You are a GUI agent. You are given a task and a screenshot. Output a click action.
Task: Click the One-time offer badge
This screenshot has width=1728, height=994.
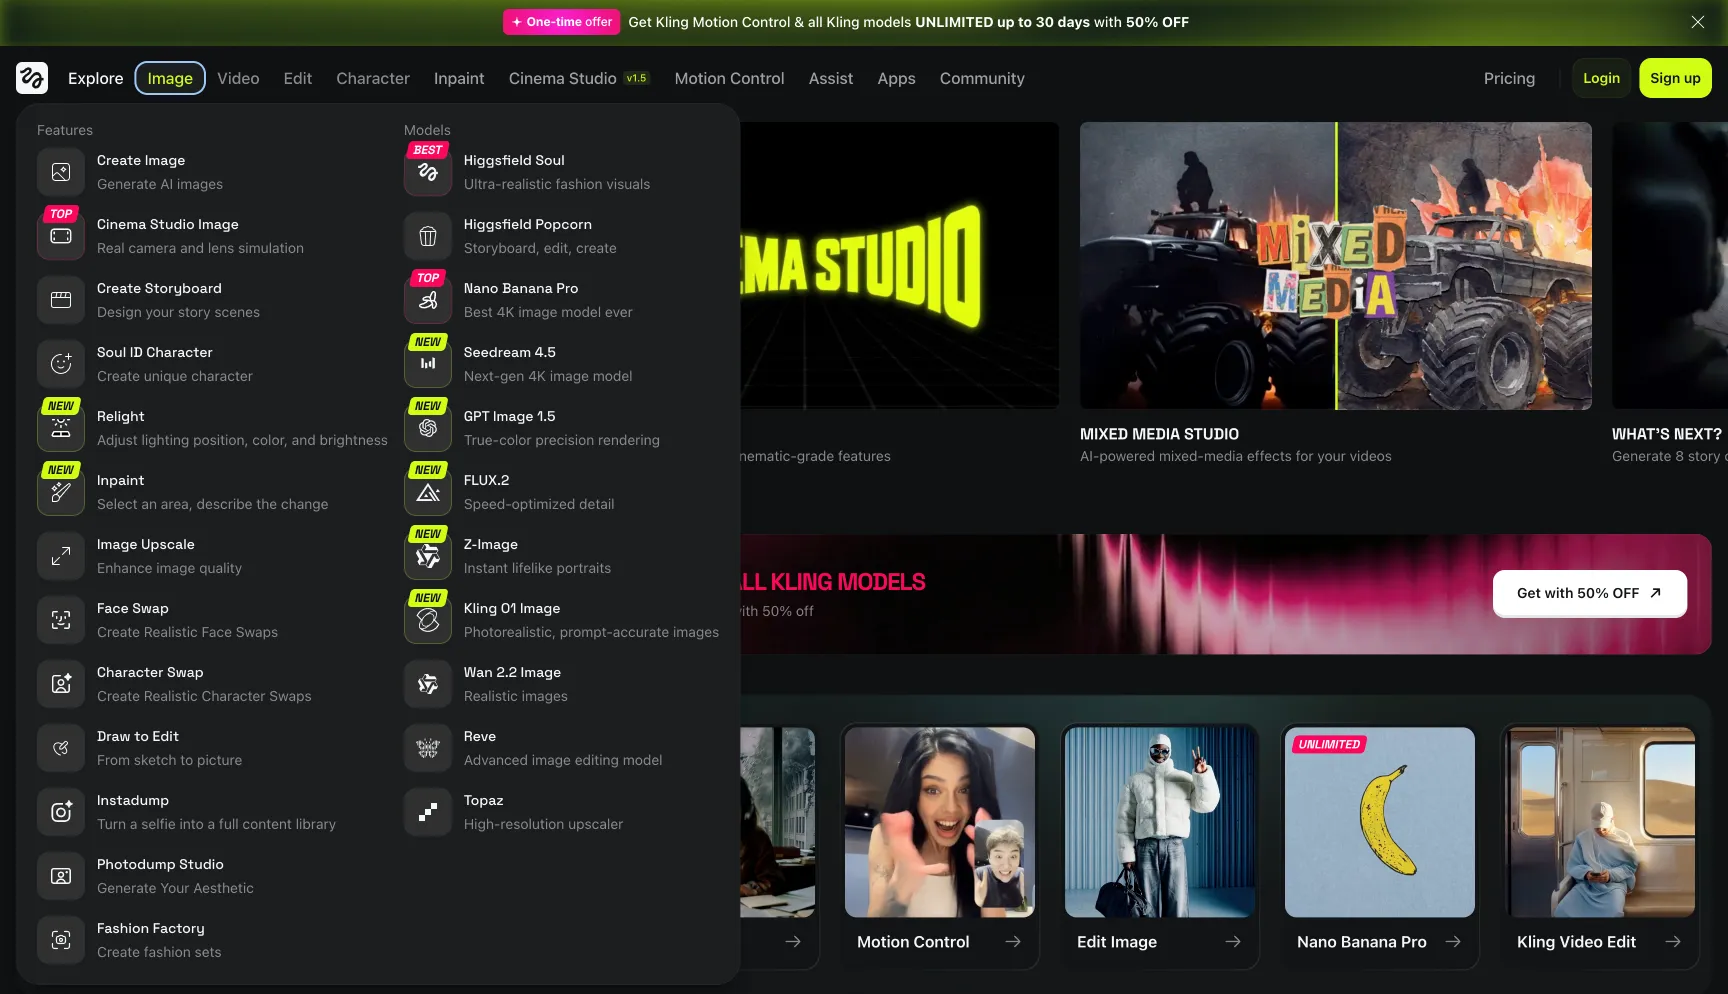click(561, 22)
